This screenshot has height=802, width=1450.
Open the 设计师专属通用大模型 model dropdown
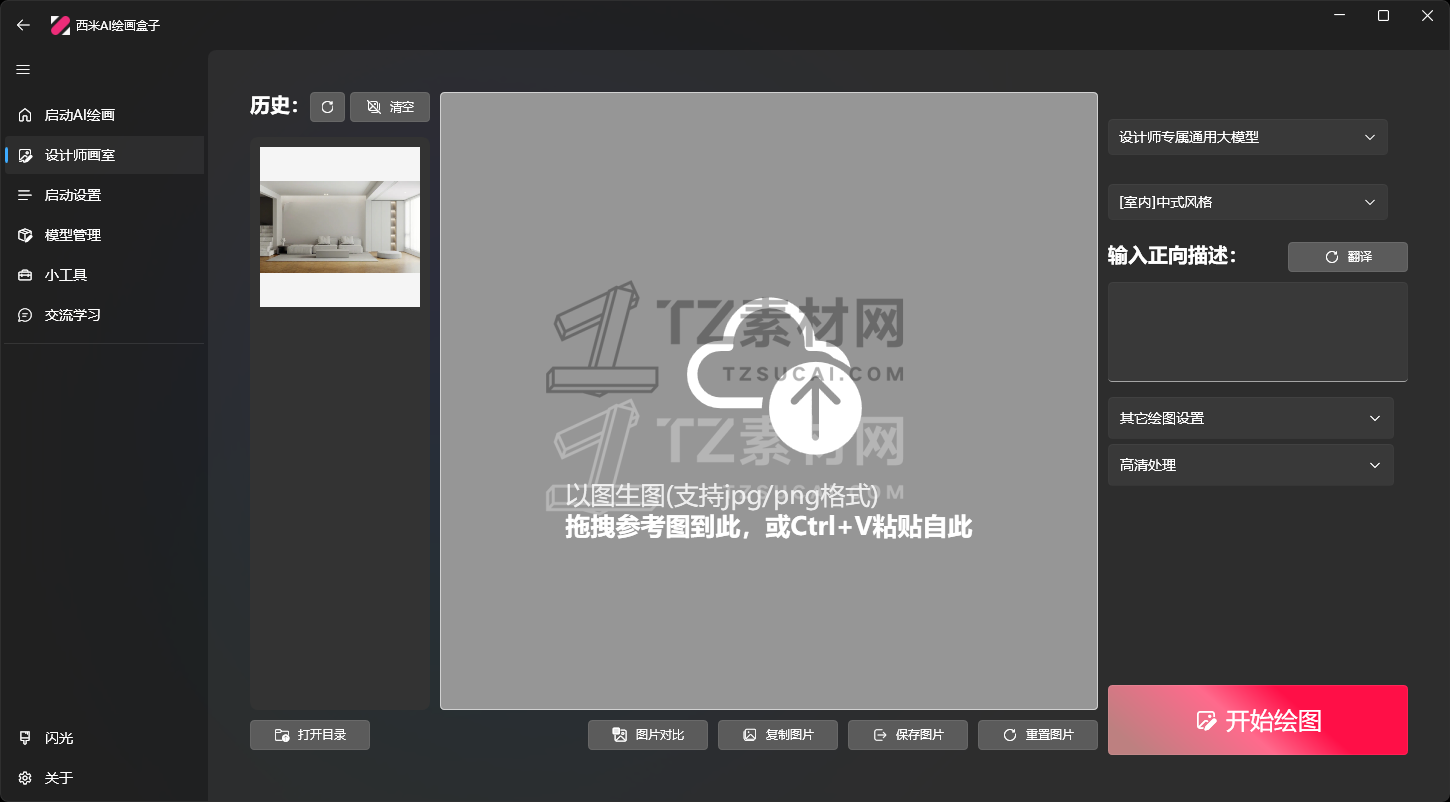[1248, 137]
